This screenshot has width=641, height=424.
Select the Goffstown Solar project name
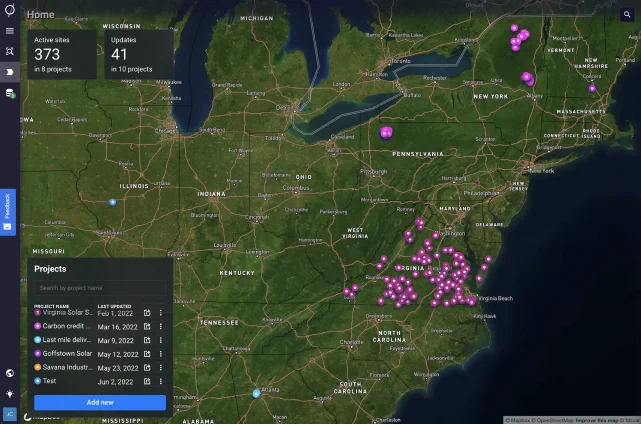67,353
